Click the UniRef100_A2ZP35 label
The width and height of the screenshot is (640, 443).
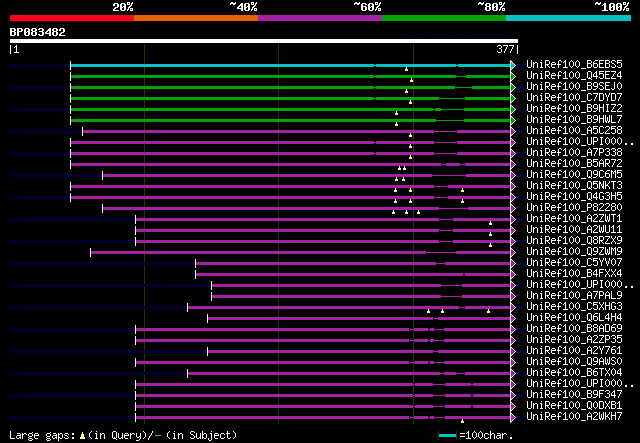pyautogui.click(x=574, y=340)
